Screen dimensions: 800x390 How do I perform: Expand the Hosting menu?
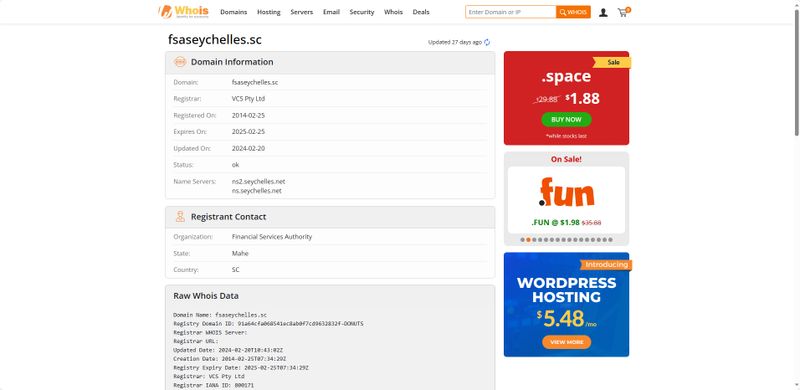(269, 12)
